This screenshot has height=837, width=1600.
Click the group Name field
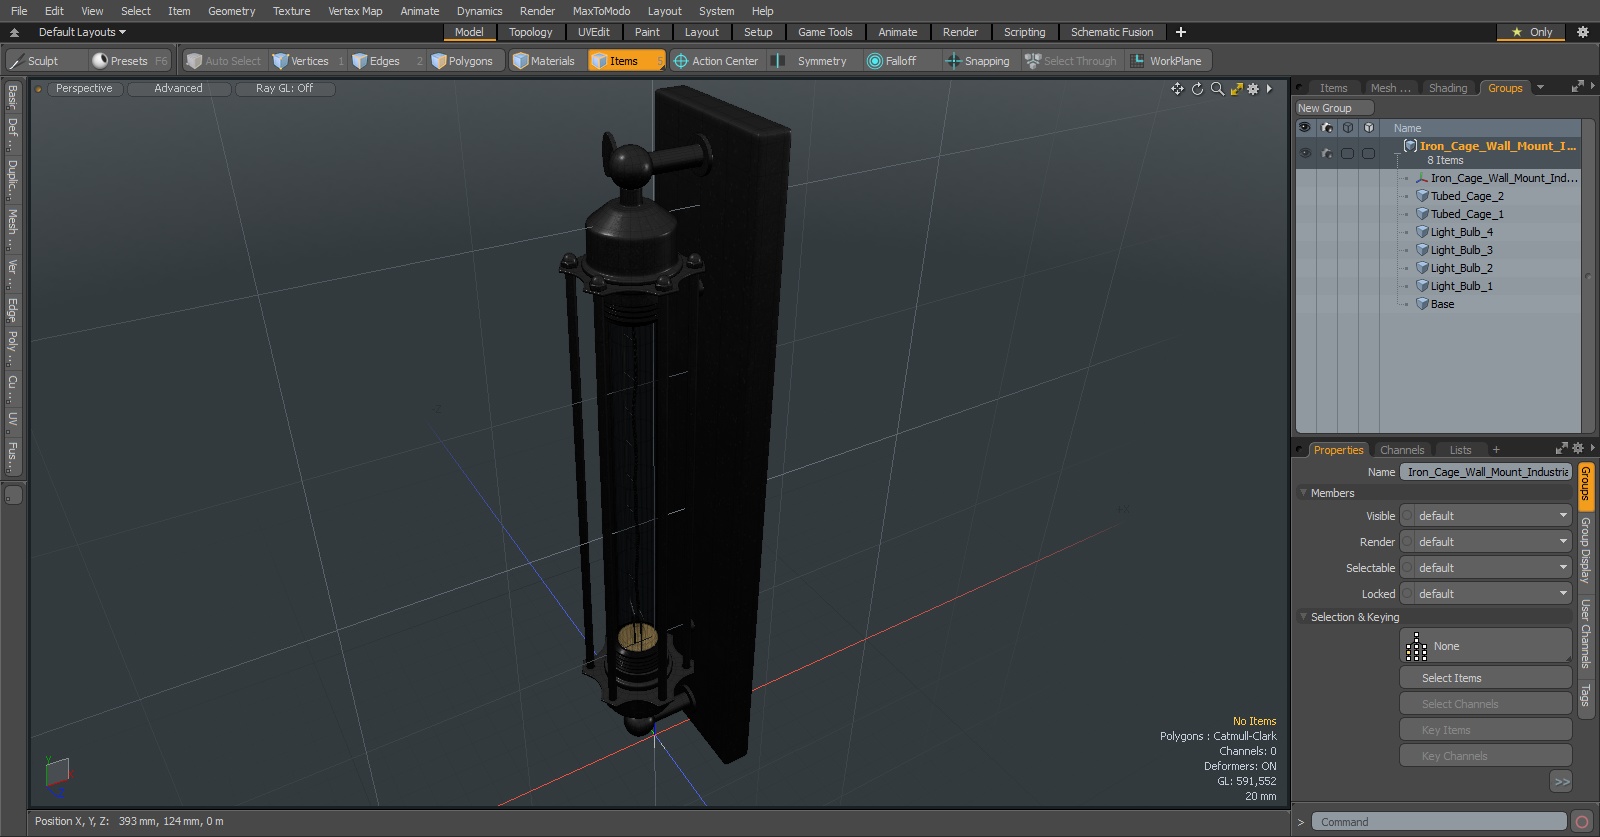click(1486, 472)
